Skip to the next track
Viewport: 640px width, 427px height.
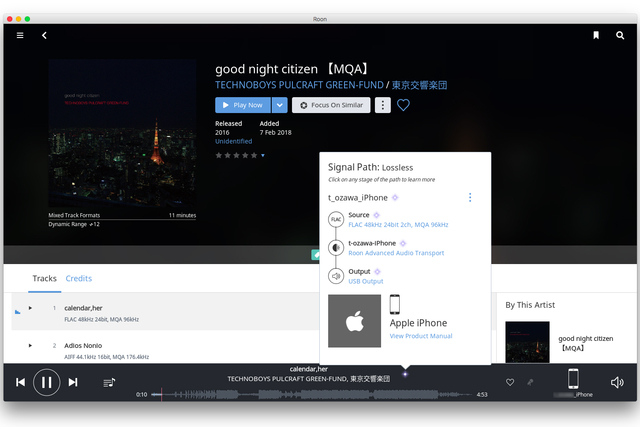[x=73, y=382]
